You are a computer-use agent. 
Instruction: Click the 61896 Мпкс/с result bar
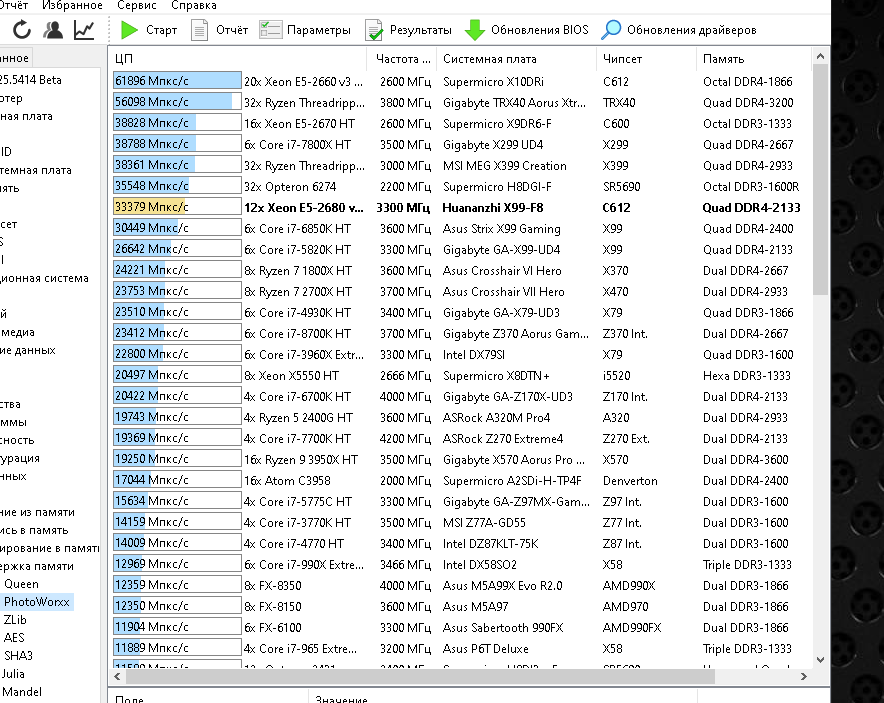[x=177, y=81]
